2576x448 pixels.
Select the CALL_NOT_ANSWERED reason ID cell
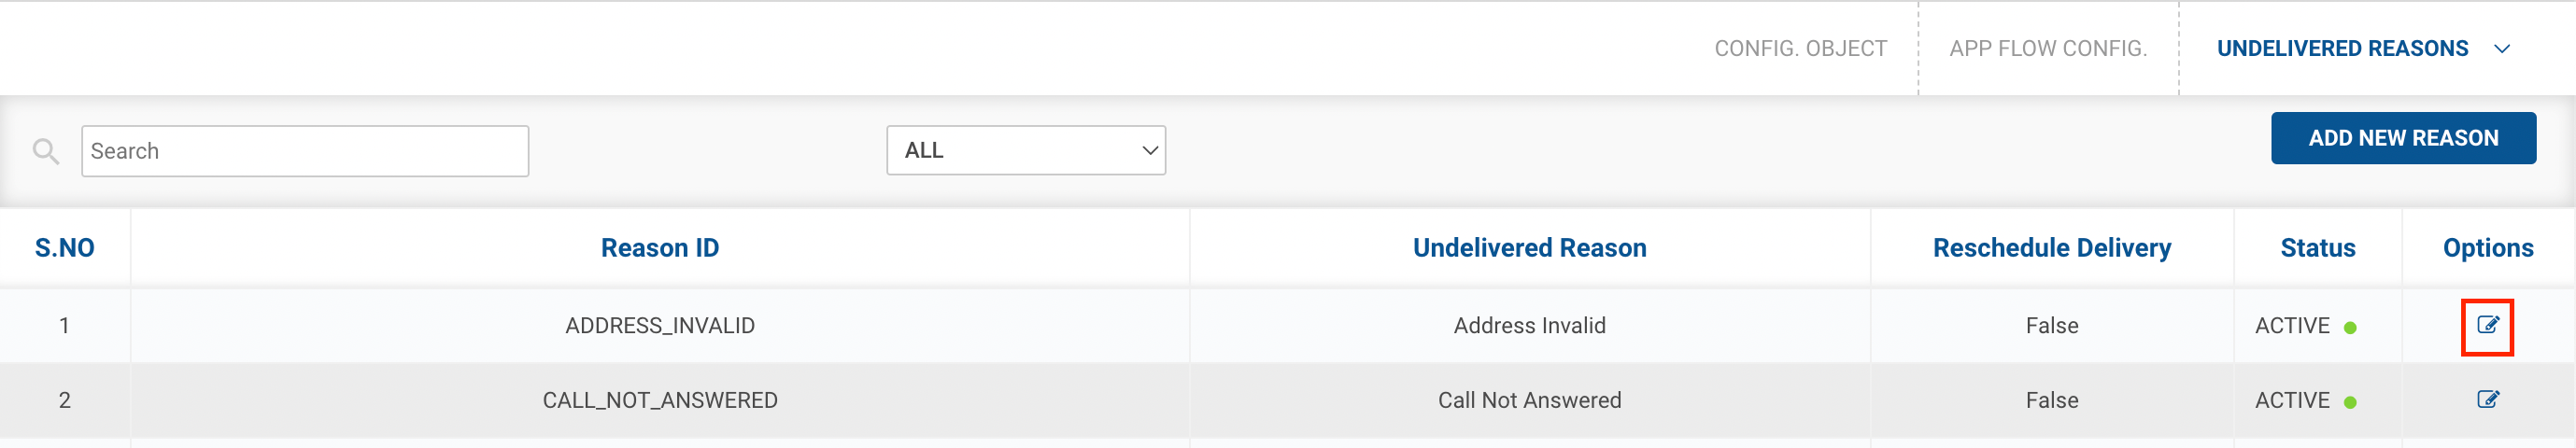[x=660, y=401]
